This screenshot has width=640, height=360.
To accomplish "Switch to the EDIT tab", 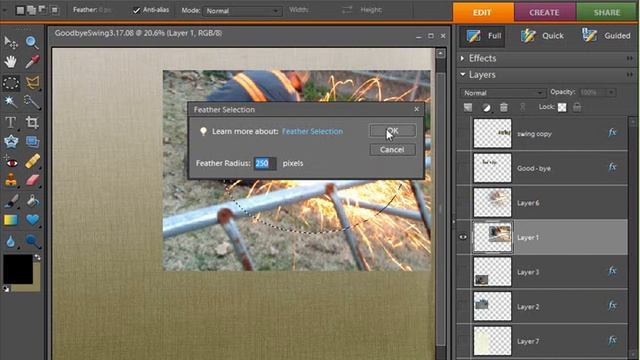I will pos(483,12).
